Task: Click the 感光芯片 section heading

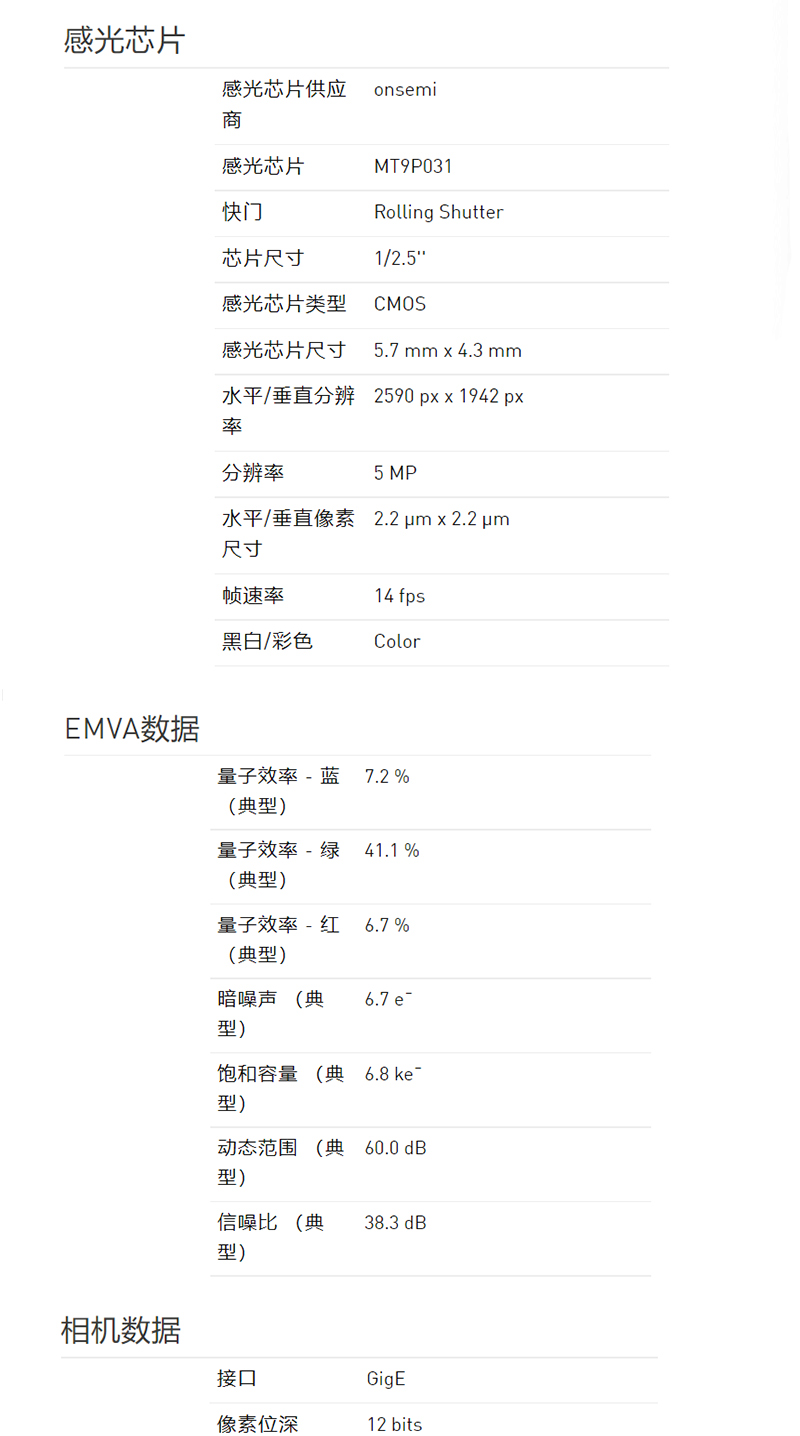Action: pos(124,40)
